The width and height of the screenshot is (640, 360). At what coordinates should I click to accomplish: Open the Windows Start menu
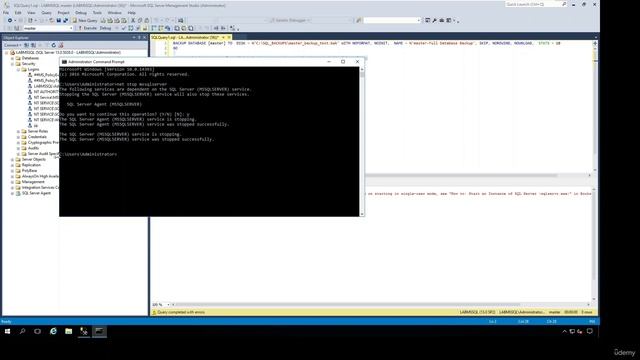tap(7, 331)
